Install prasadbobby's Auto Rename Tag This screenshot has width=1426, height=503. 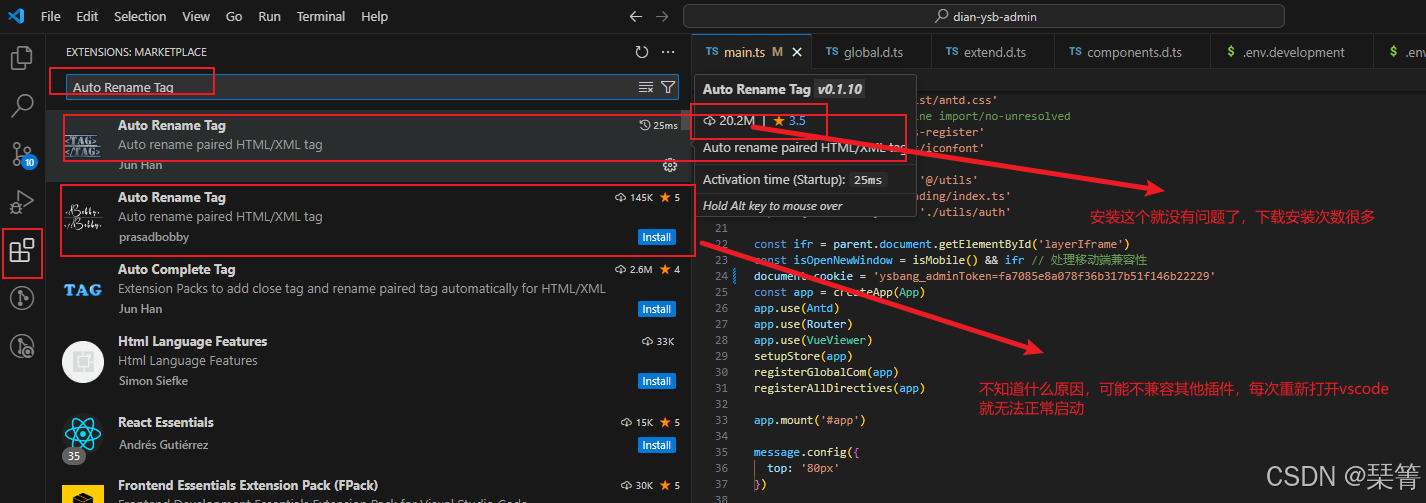pyautogui.click(x=656, y=237)
